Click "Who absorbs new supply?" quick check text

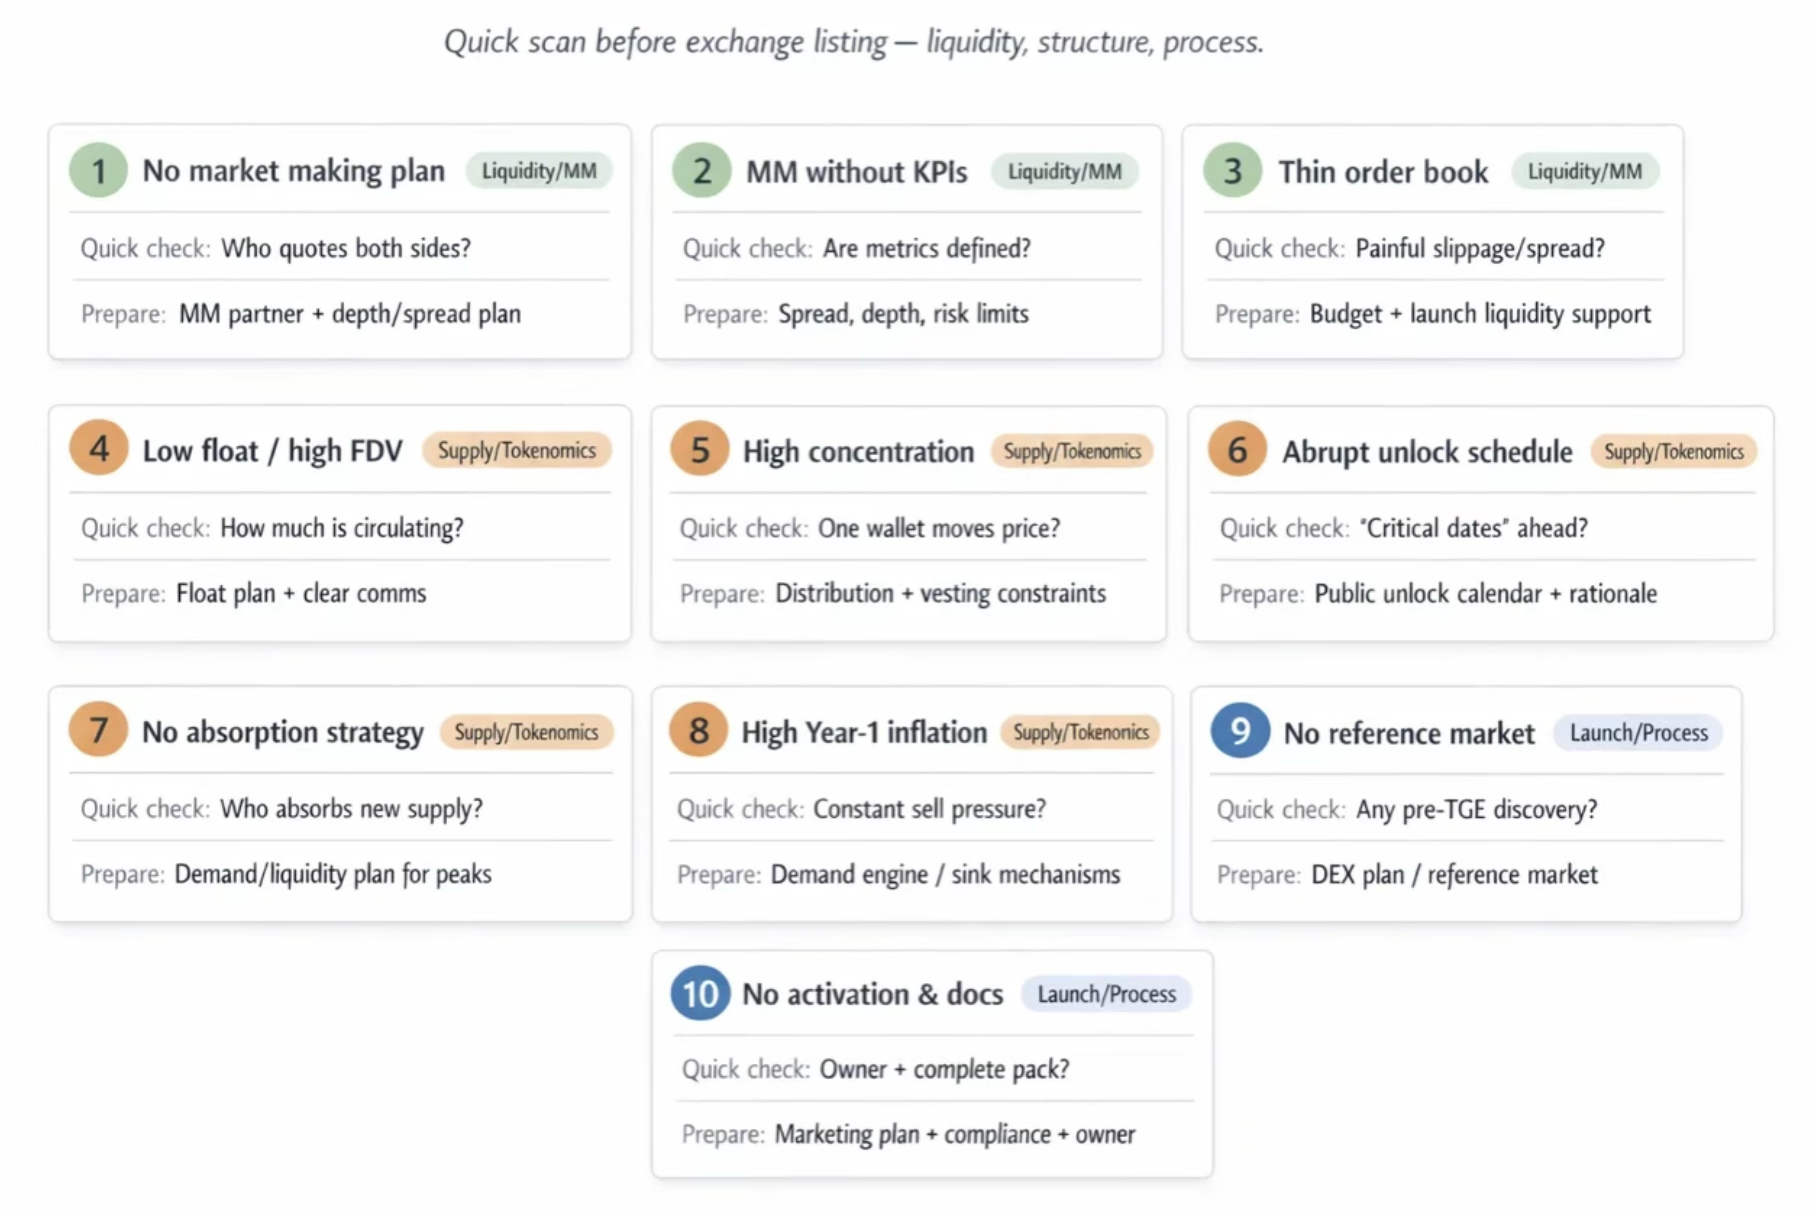[x=351, y=808]
